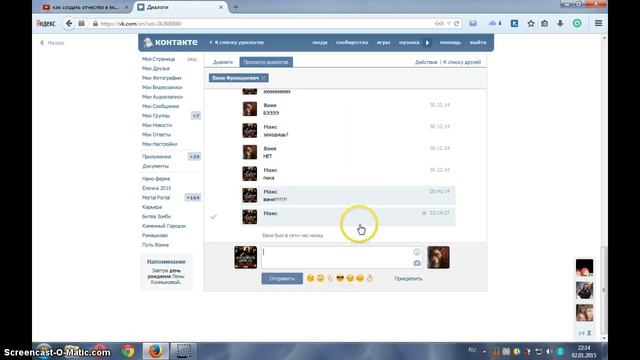The width and height of the screenshot is (640, 360).
Task: Close the Диалоги browser tab
Action: click(221, 7)
